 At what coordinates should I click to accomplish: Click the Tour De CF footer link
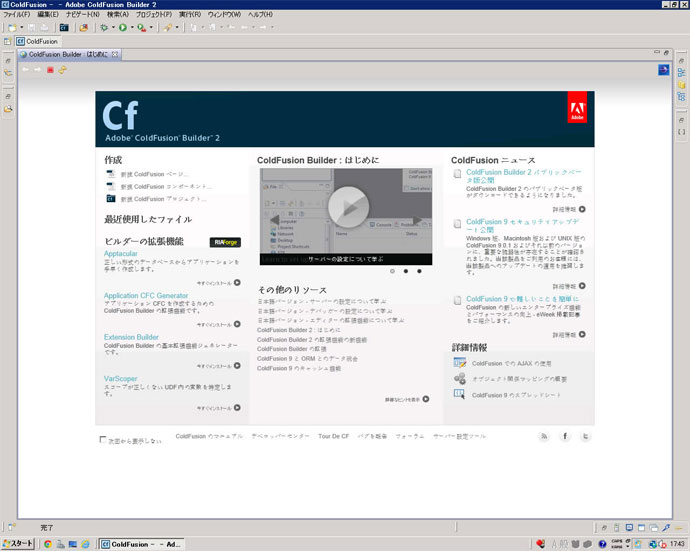(x=334, y=437)
